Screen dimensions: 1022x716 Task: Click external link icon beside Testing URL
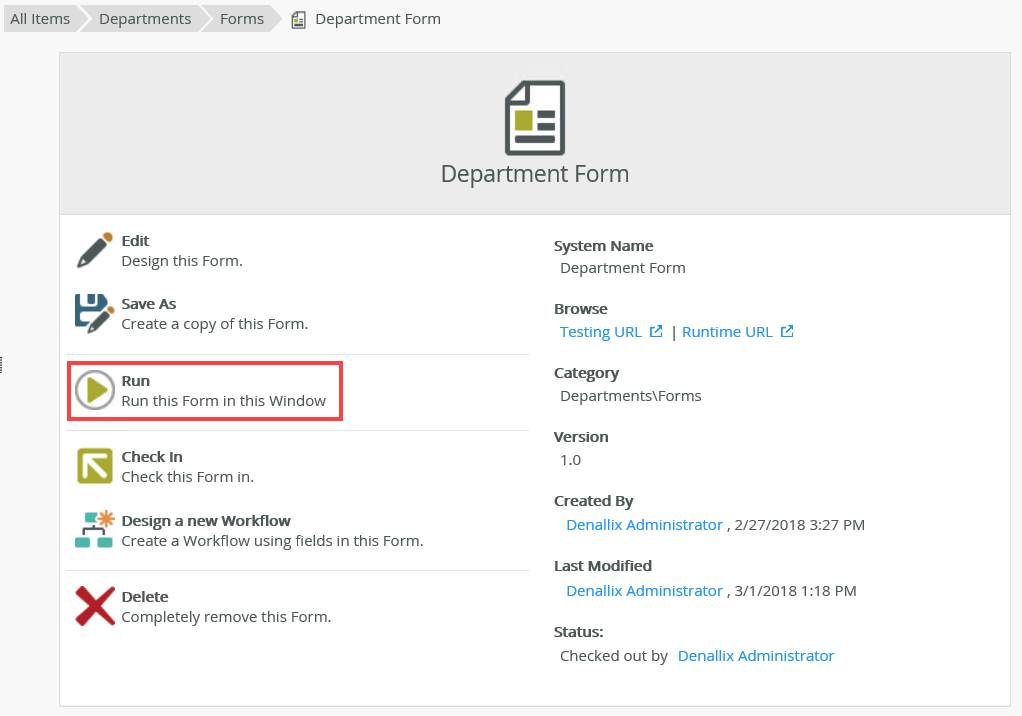tap(656, 332)
